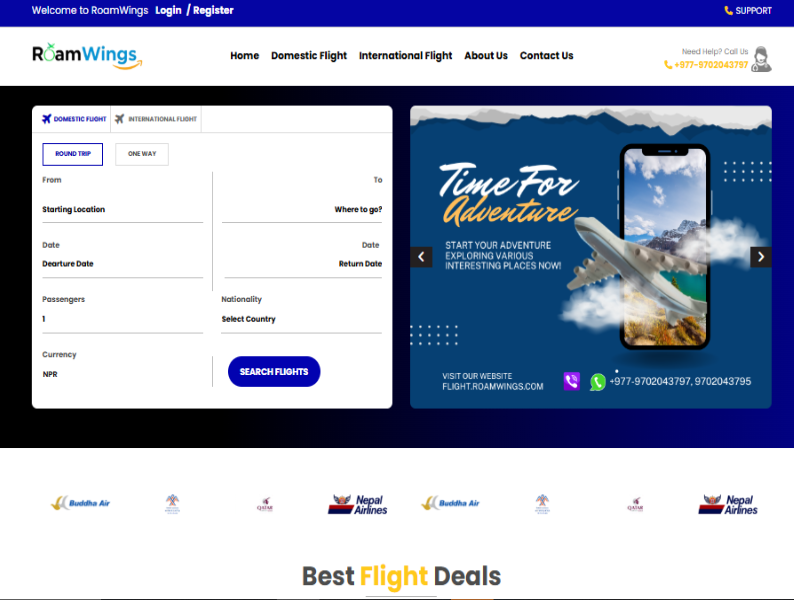The width and height of the screenshot is (794, 600).
Task: Select the Round Trip option
Action: pos(72,154)
